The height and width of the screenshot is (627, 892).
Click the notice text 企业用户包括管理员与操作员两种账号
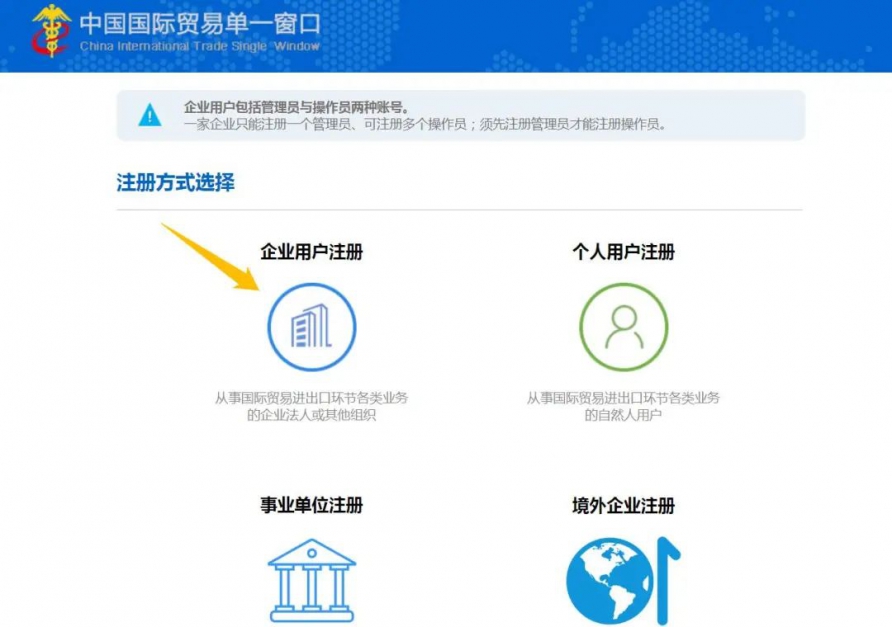point(296,106)
